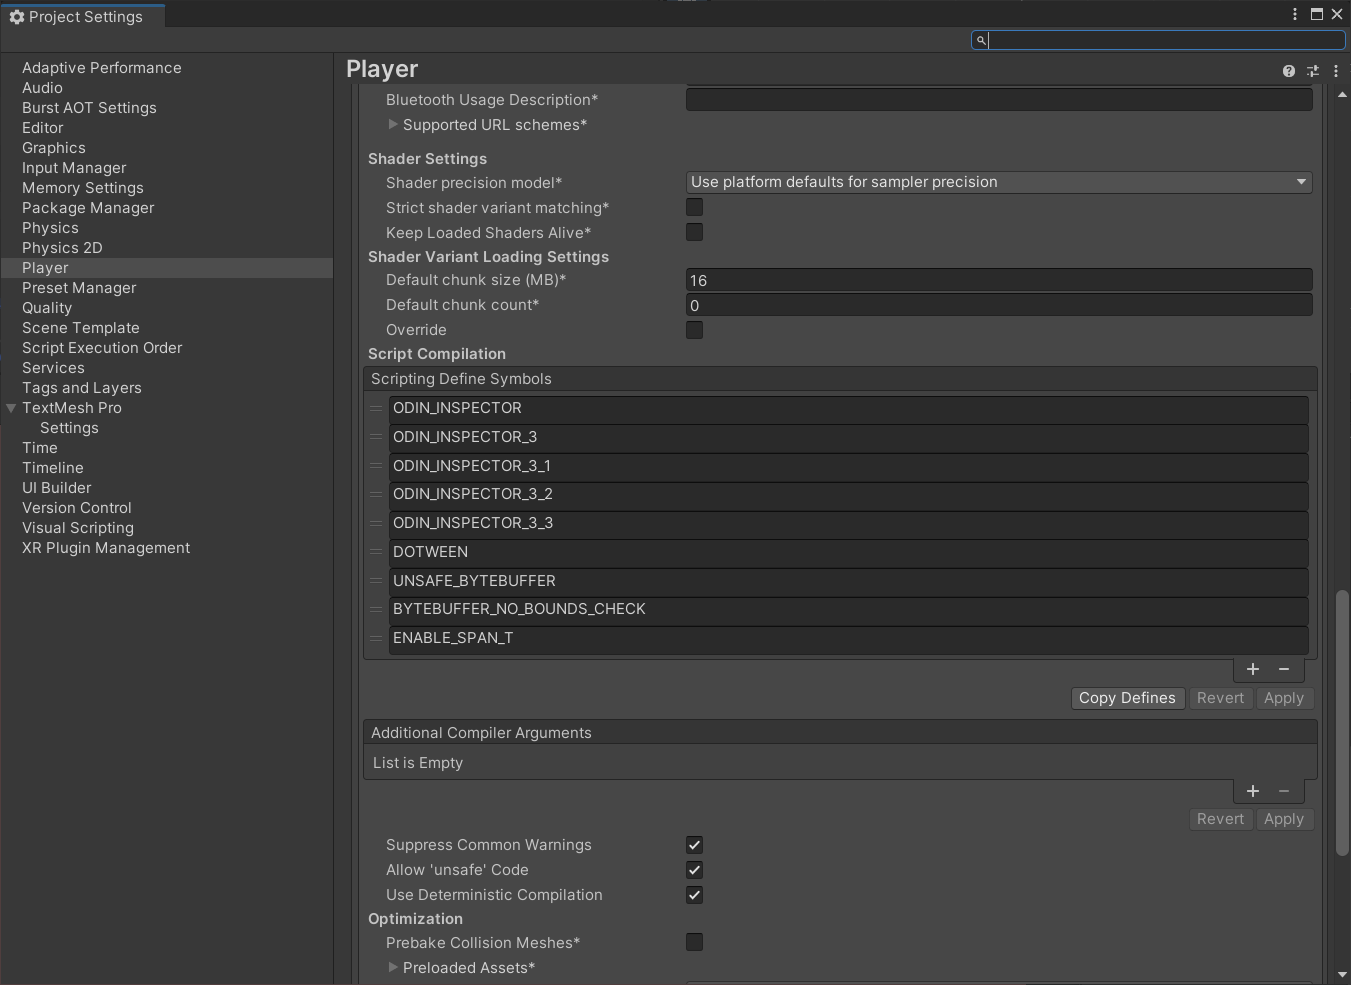The height and width of the screenshot is (985, 1351).
Task: Toggle shader variant Override checkbox
Action: (694, 330)
